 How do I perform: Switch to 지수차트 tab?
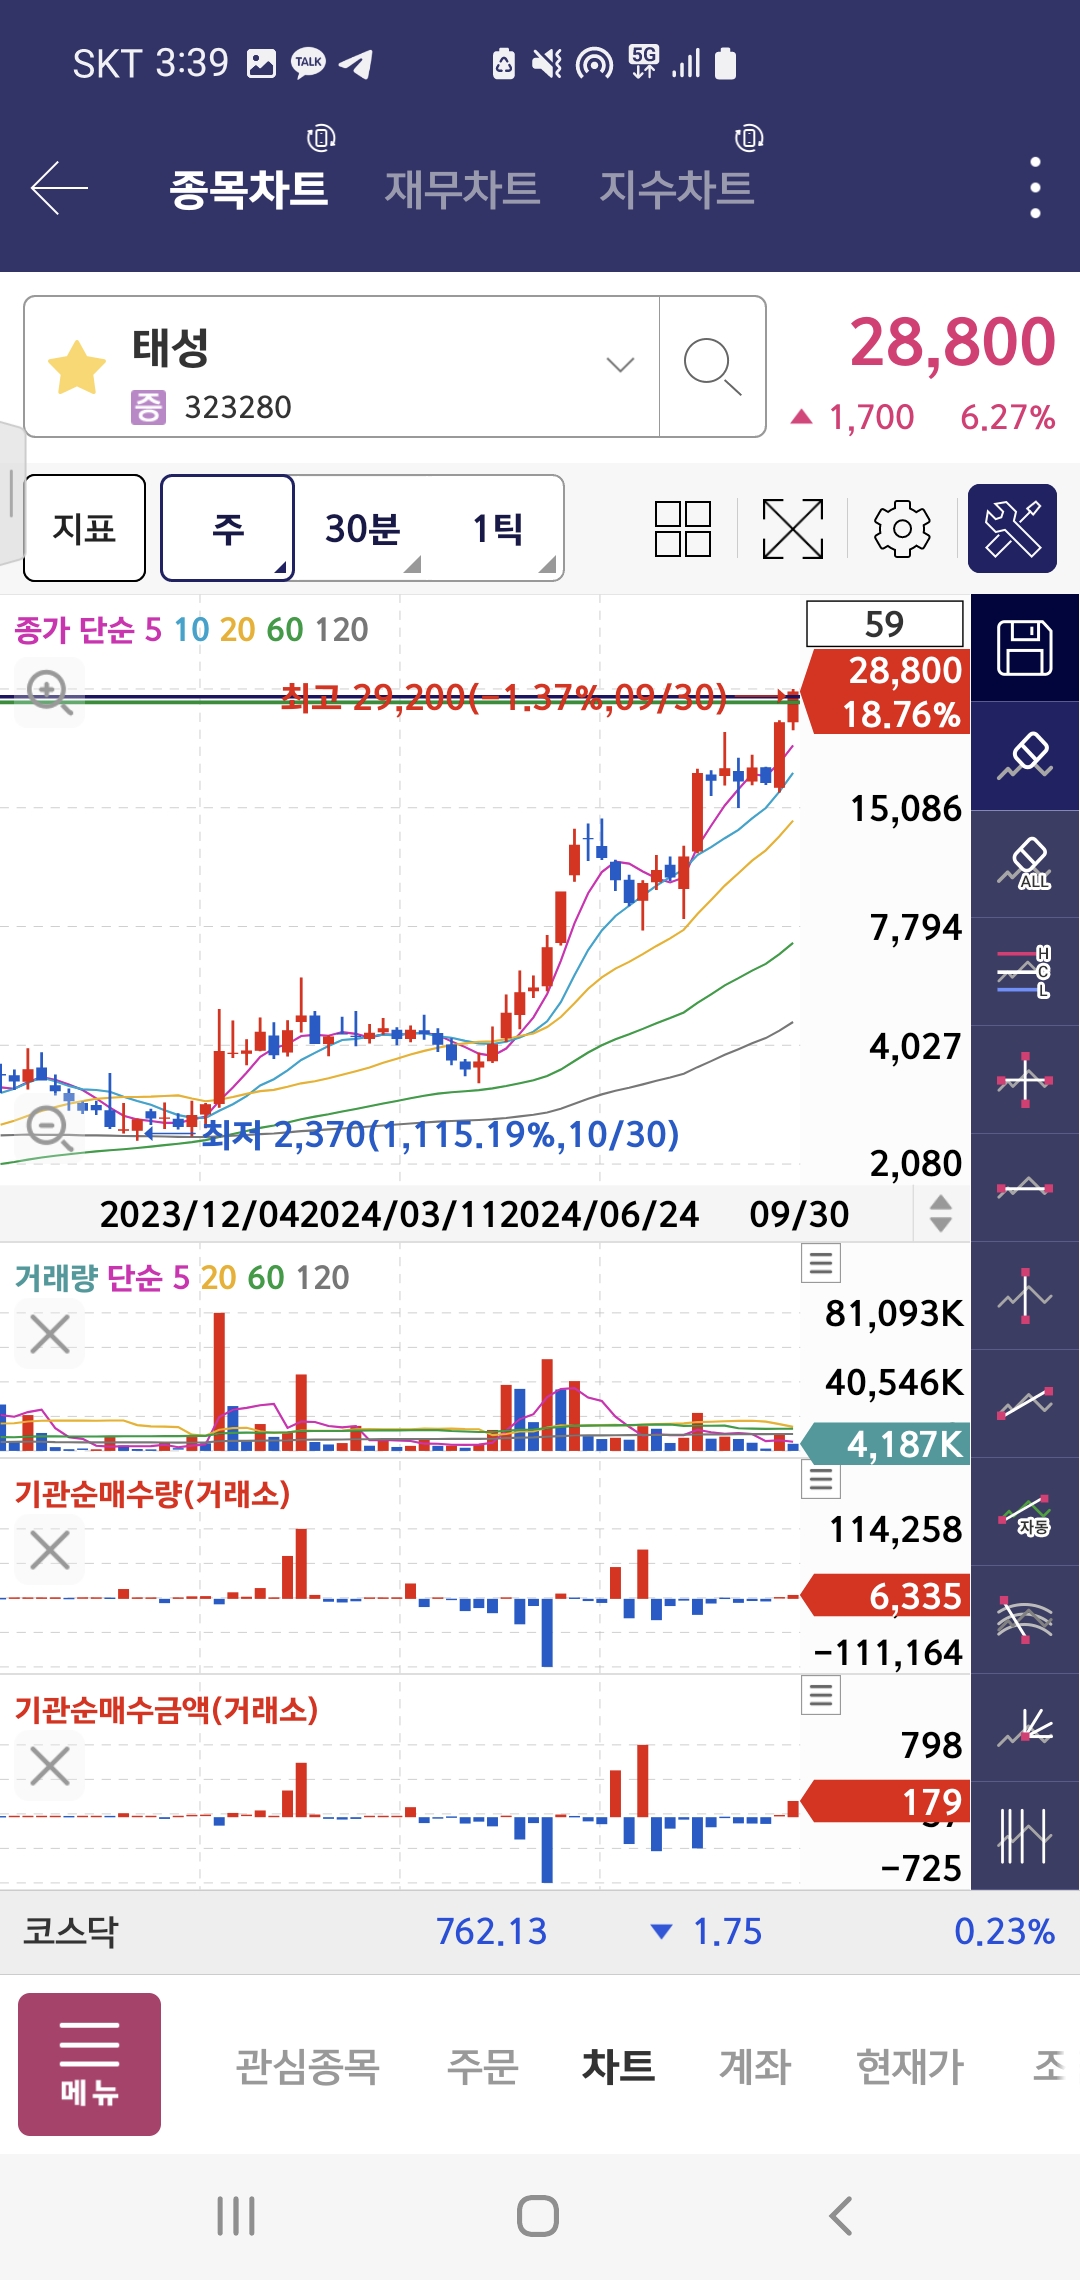pyautogui.click(x=676, y=188)
